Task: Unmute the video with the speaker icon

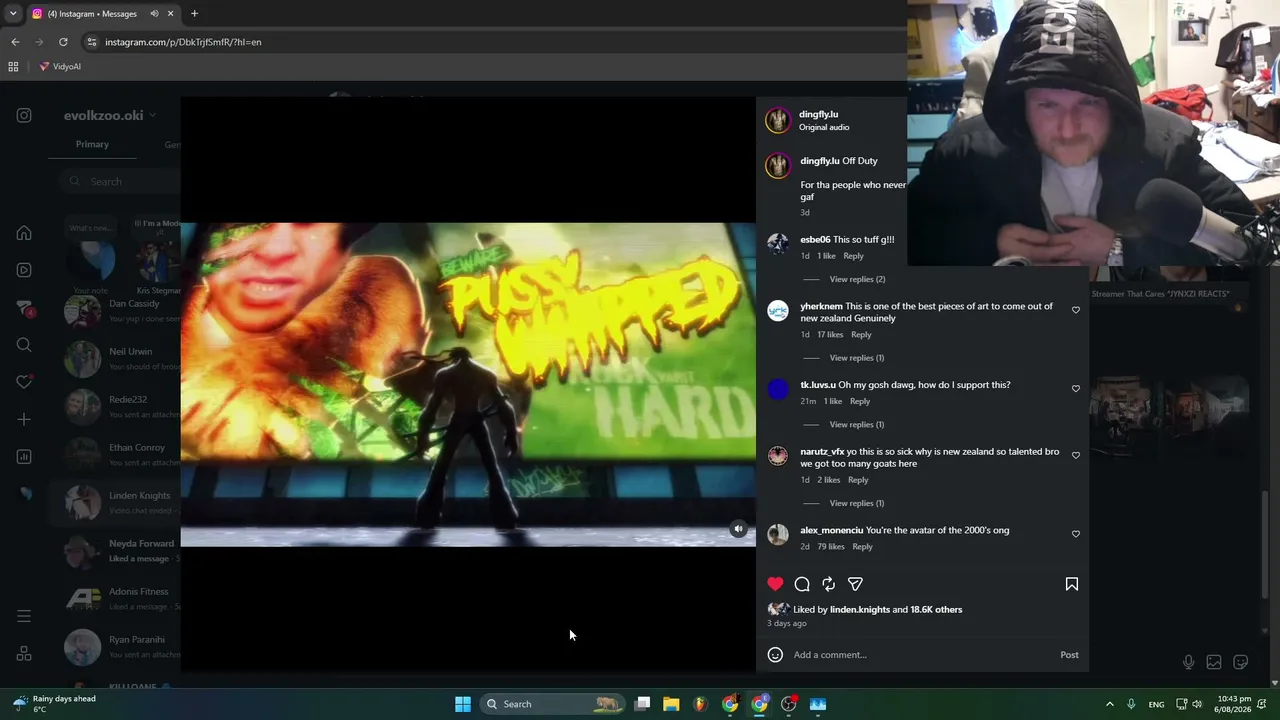Action: [x=738, y=529]
